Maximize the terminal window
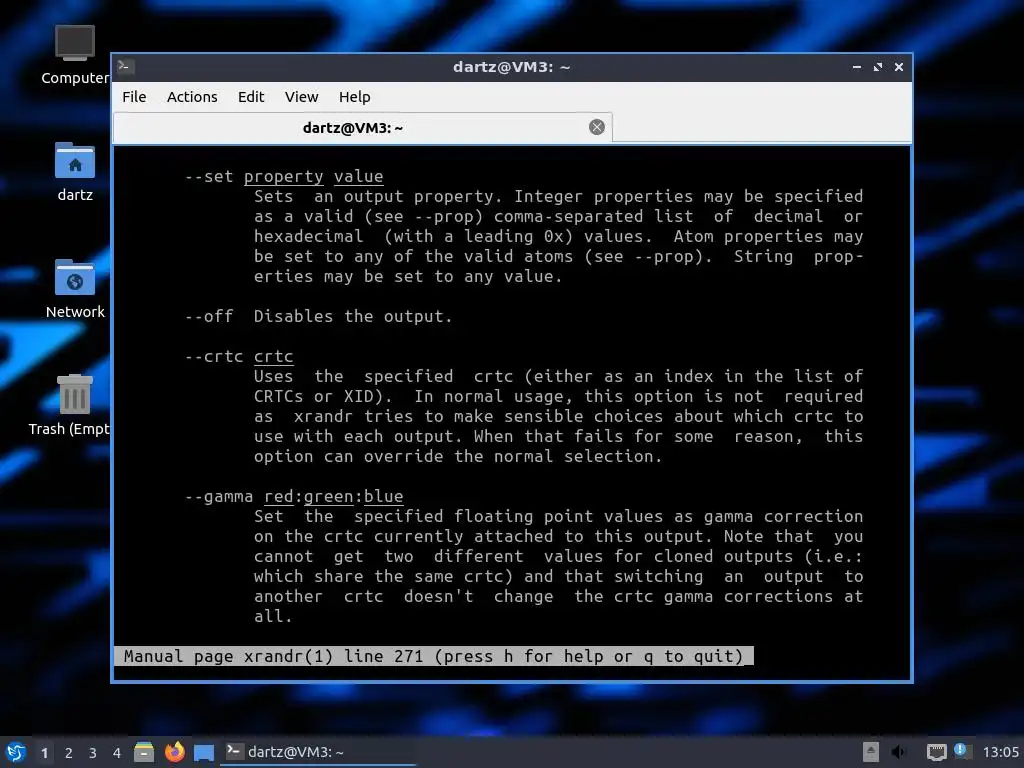Image resolution: width=1024 pixels, height=768 pixels. 878,67
